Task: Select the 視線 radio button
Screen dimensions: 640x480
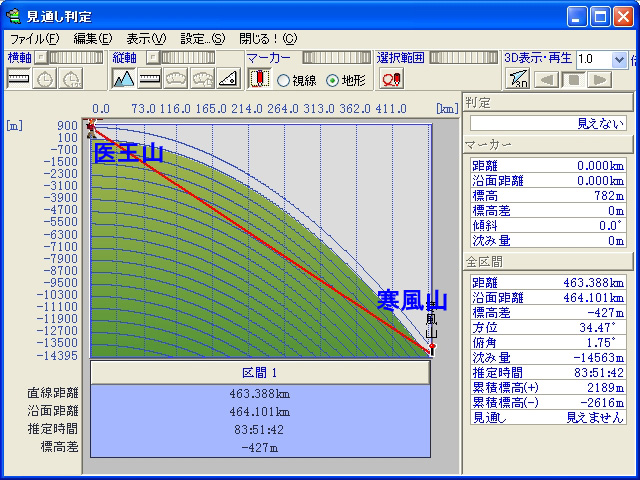Action: pyautogui.click(x=283, y=80)
